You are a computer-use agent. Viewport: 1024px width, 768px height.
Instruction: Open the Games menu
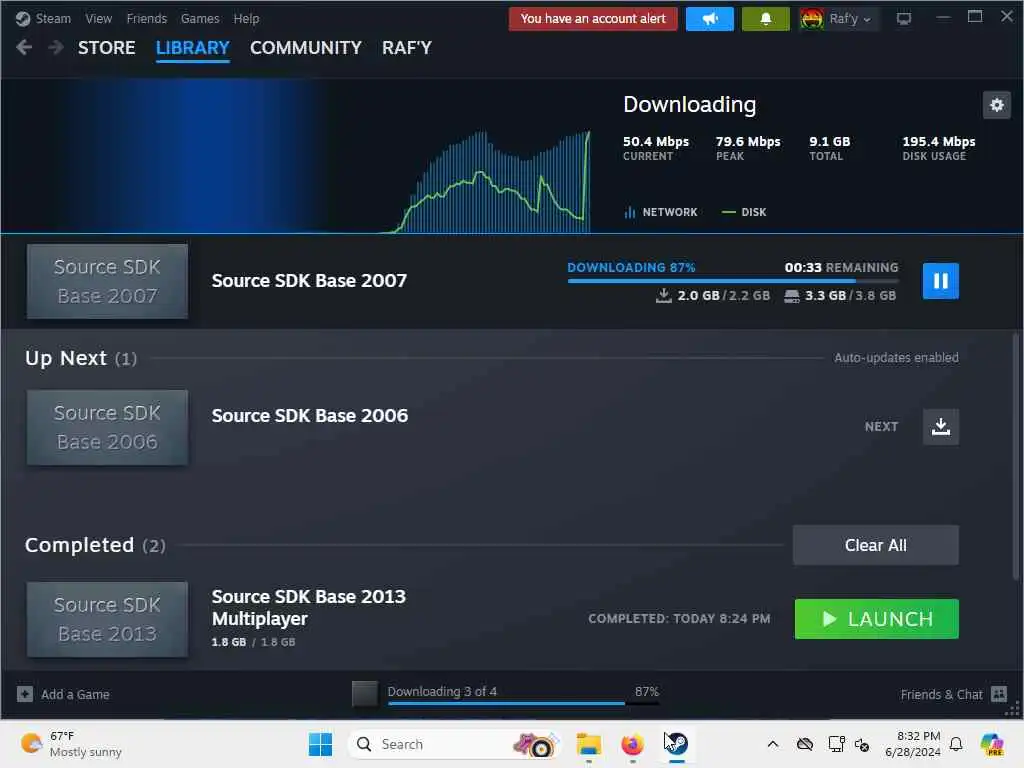pos(200,19)
